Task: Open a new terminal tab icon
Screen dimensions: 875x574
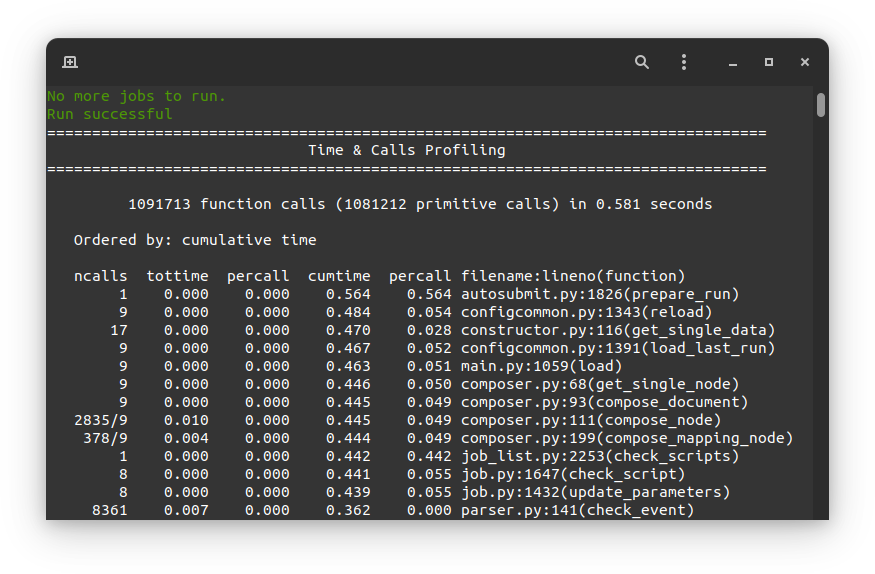Action: click(70, 62)
